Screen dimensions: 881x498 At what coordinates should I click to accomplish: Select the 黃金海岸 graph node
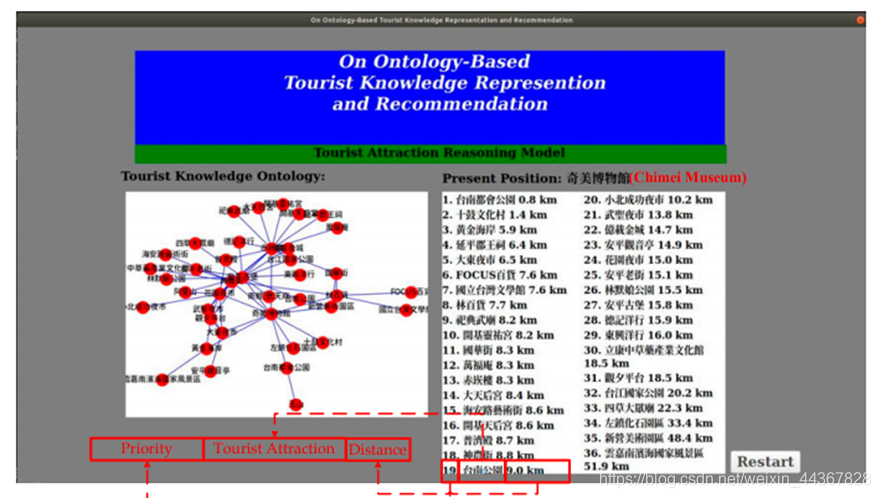pyautogui.click(x=207, y=348)
